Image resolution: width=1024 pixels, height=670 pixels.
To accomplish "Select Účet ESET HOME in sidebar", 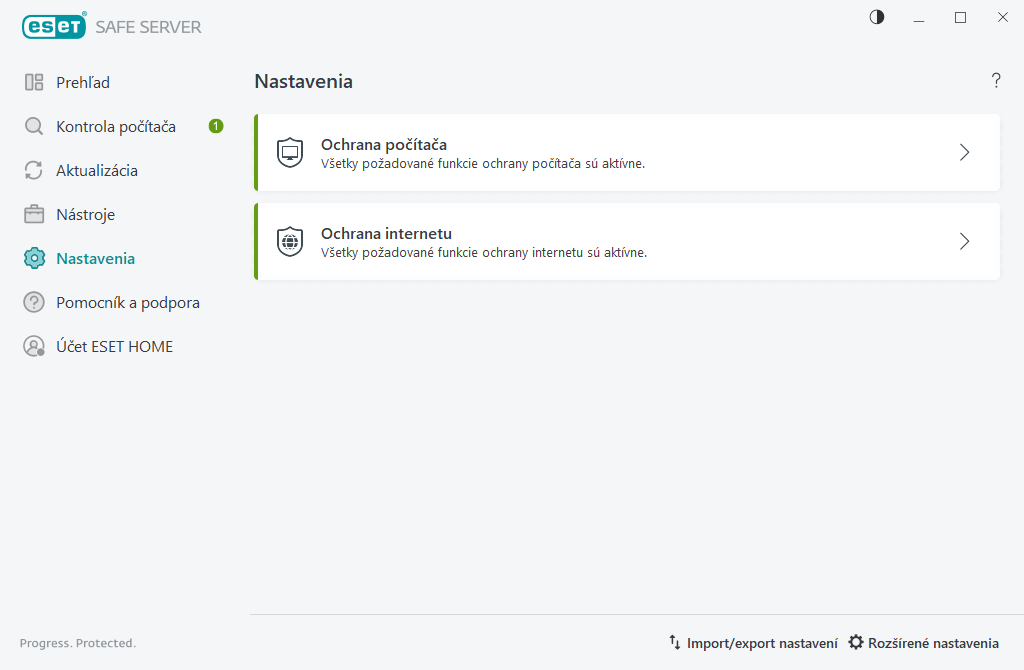I will [x=114, y=347].
